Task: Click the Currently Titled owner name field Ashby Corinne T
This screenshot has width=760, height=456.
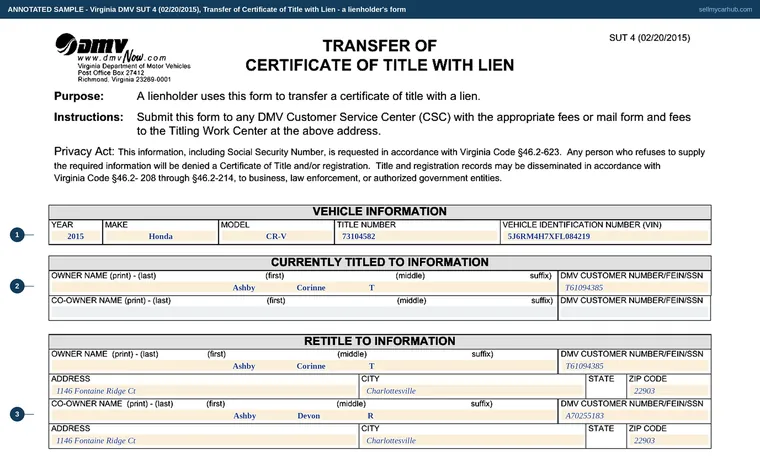Action: coord(303,288)
